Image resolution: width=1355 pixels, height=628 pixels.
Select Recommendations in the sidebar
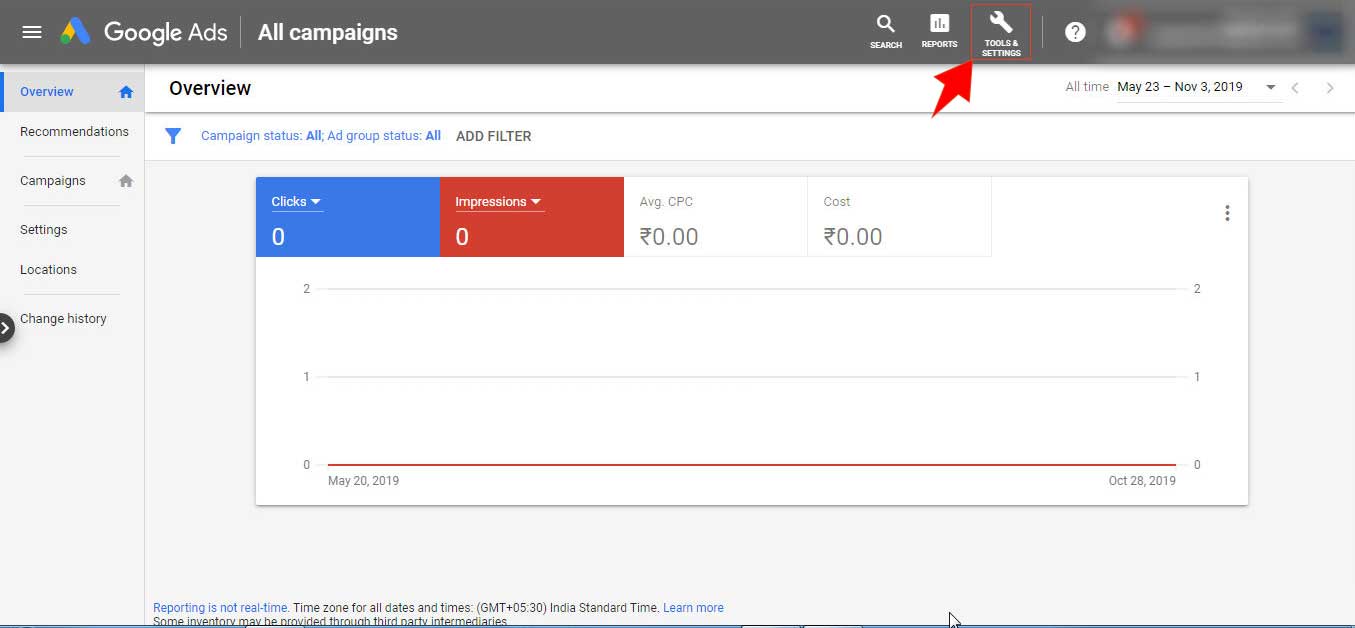click(74, 132)
